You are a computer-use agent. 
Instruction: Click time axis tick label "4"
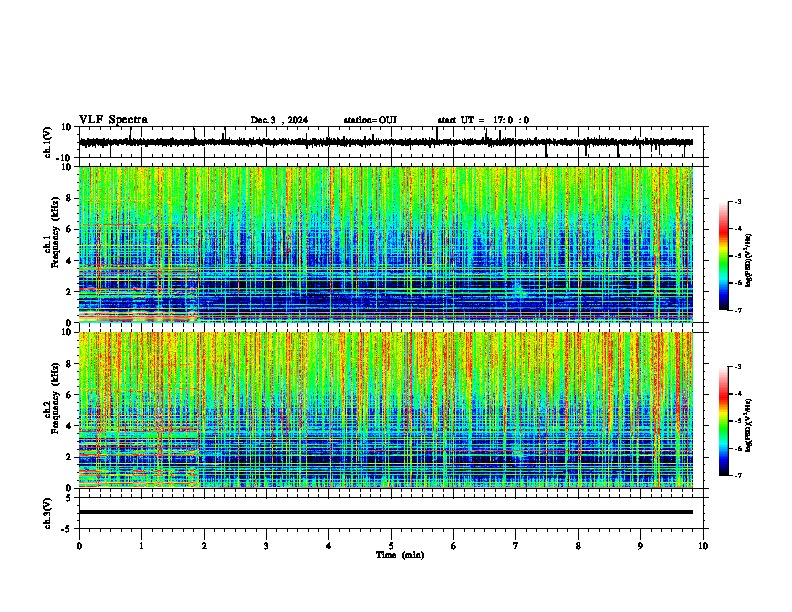[x=329, y=546]
